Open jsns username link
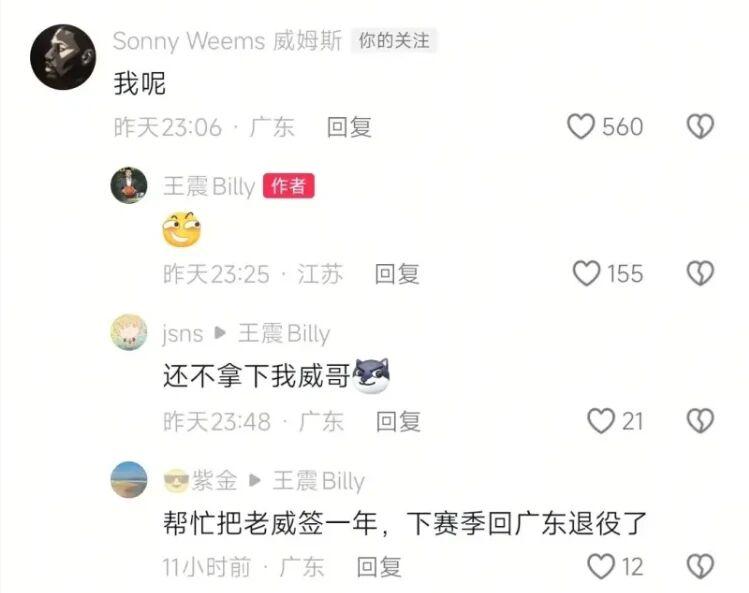Viewport: 749px width, 593px height. pyautogui.click(x=182, y=333)
